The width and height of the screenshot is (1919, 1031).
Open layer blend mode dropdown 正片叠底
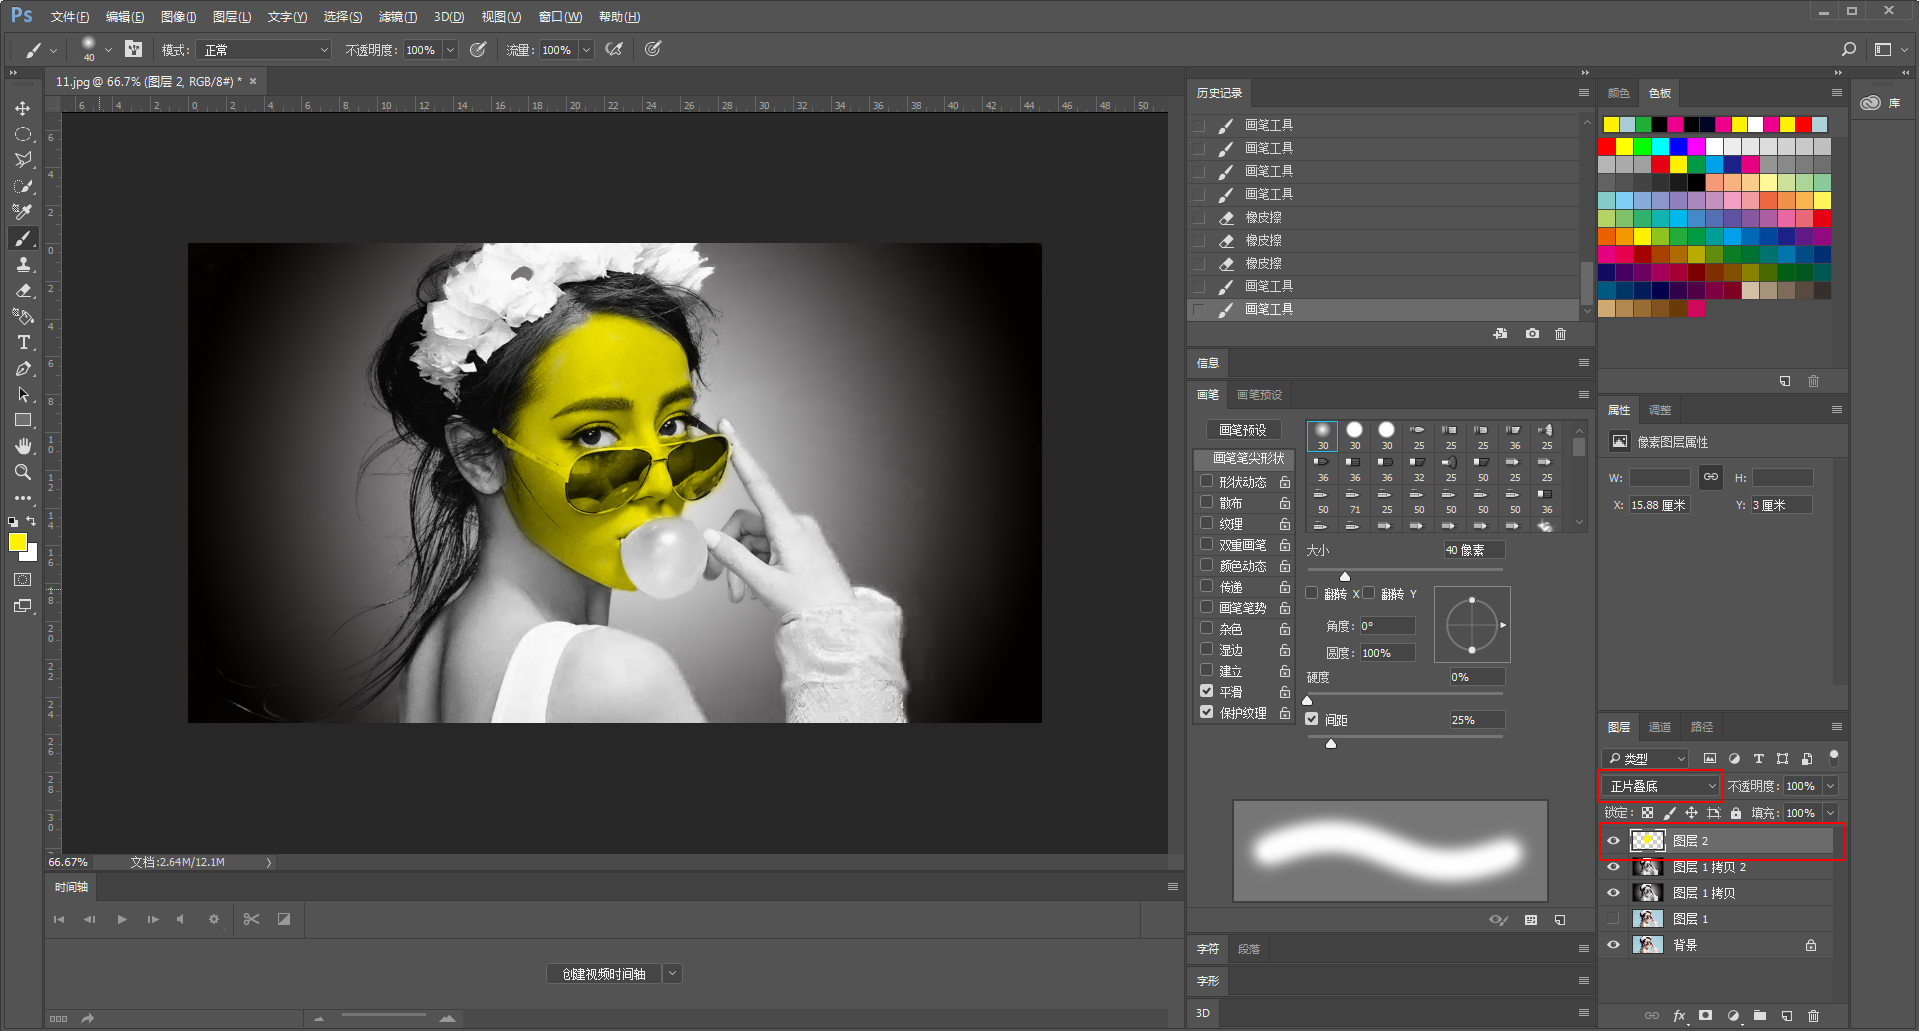pos(1661,786)
